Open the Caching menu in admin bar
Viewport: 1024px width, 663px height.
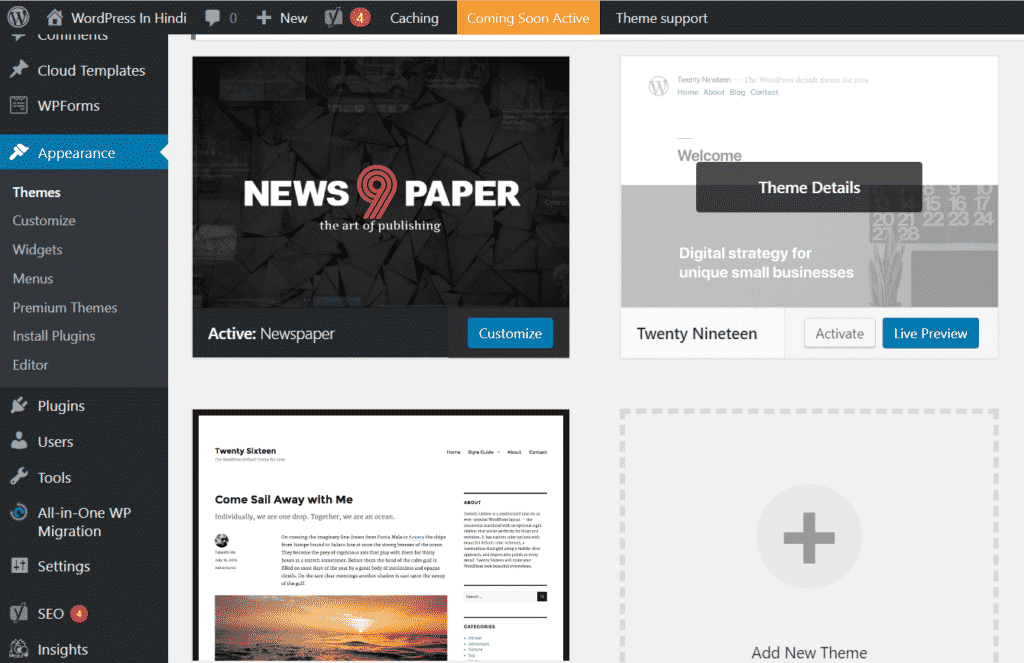tap(414, 18)
